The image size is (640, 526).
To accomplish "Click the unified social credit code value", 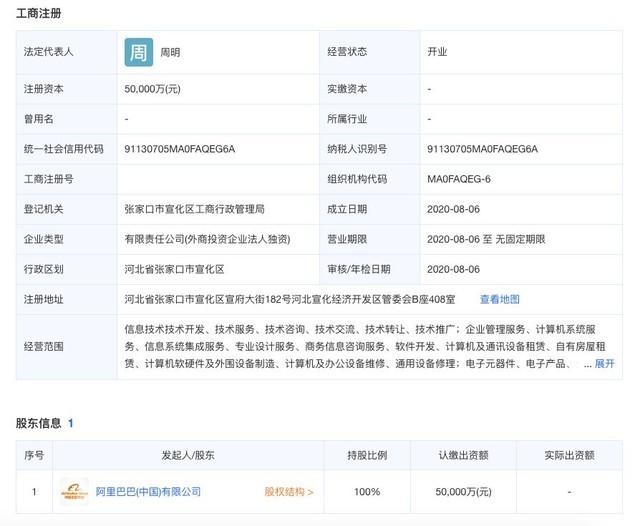I will 180,149.
